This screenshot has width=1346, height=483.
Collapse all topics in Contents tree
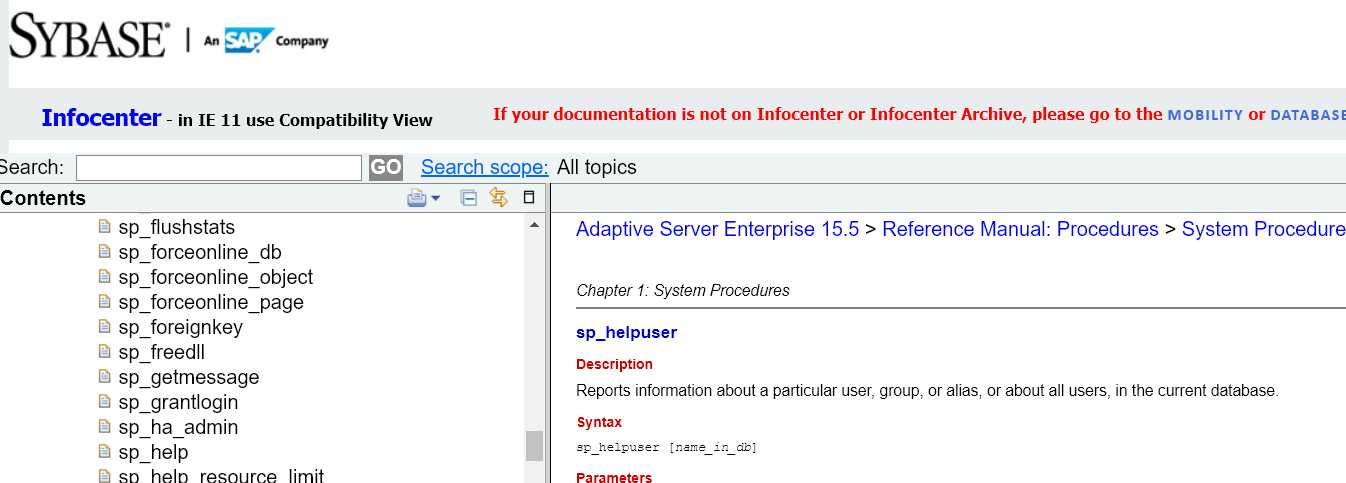(468, 198)
